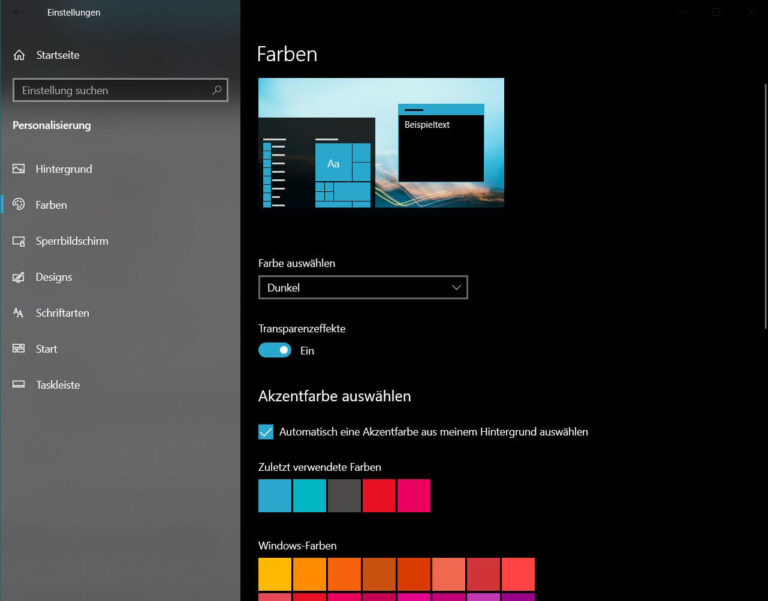Pick the recent pink color swatch

coord(414,496)
